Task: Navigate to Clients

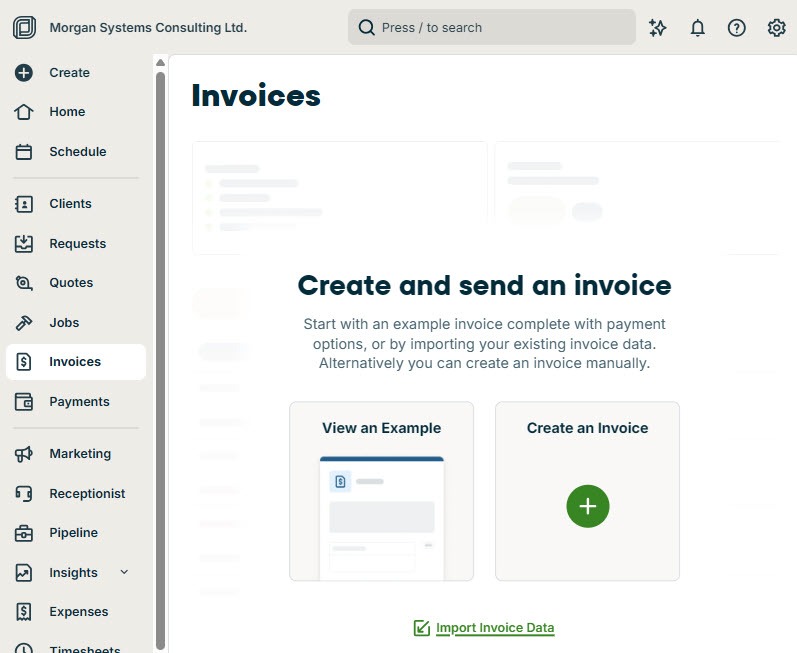Action: point(71,204)
